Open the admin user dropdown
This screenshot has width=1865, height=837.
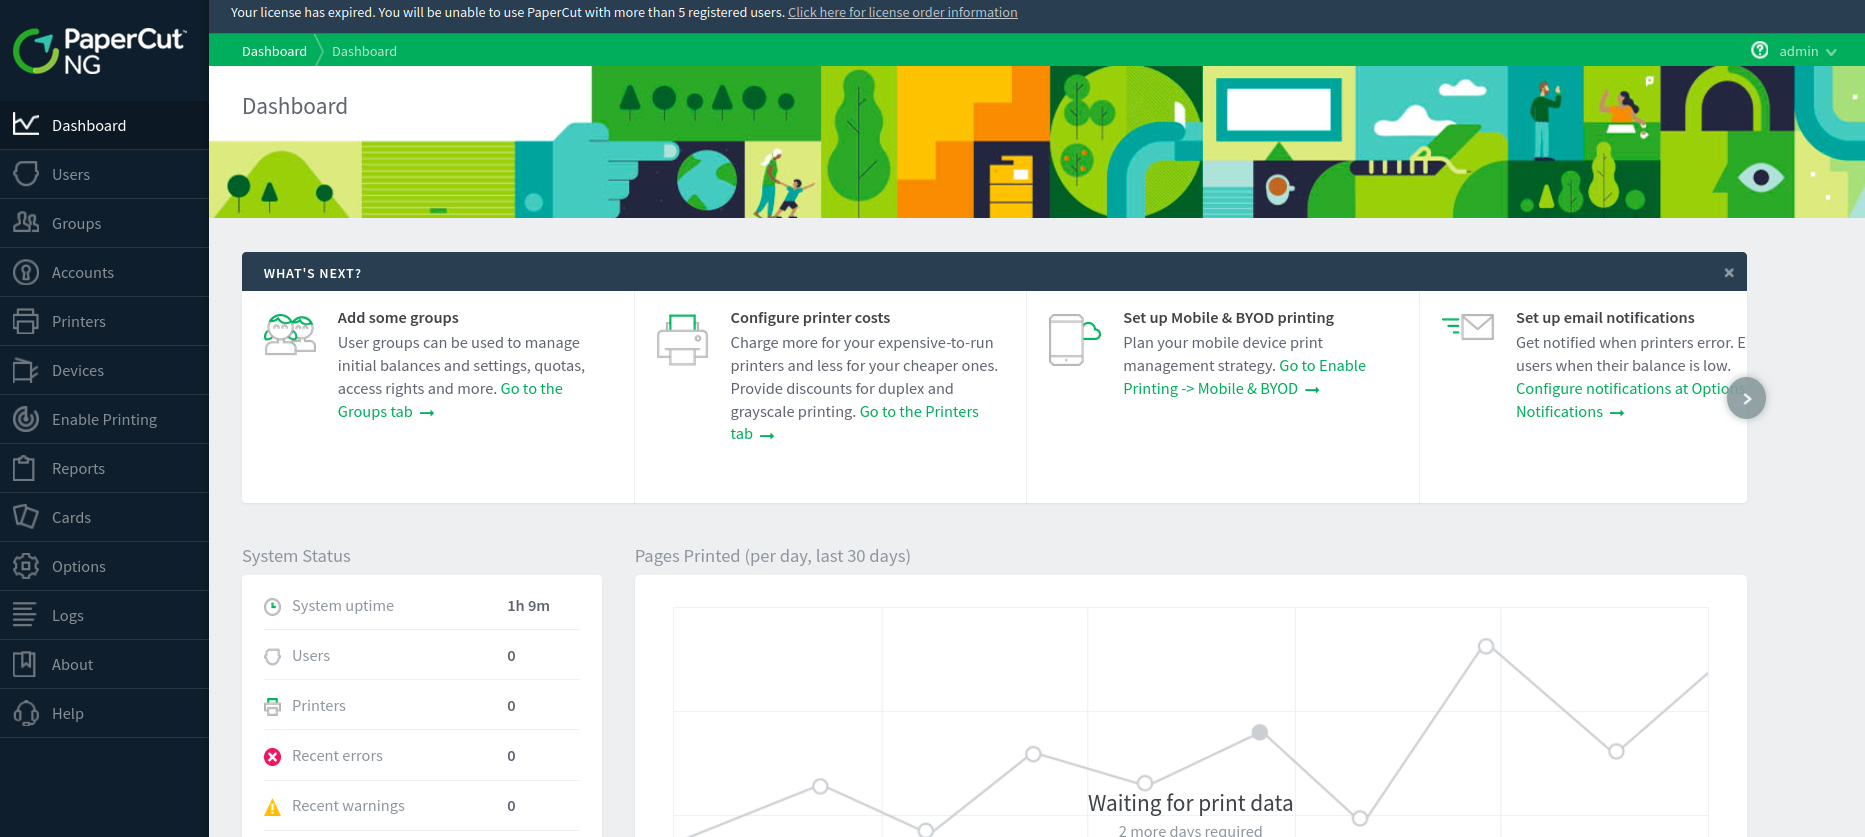pyautogui.click(x=1808, y=51)
